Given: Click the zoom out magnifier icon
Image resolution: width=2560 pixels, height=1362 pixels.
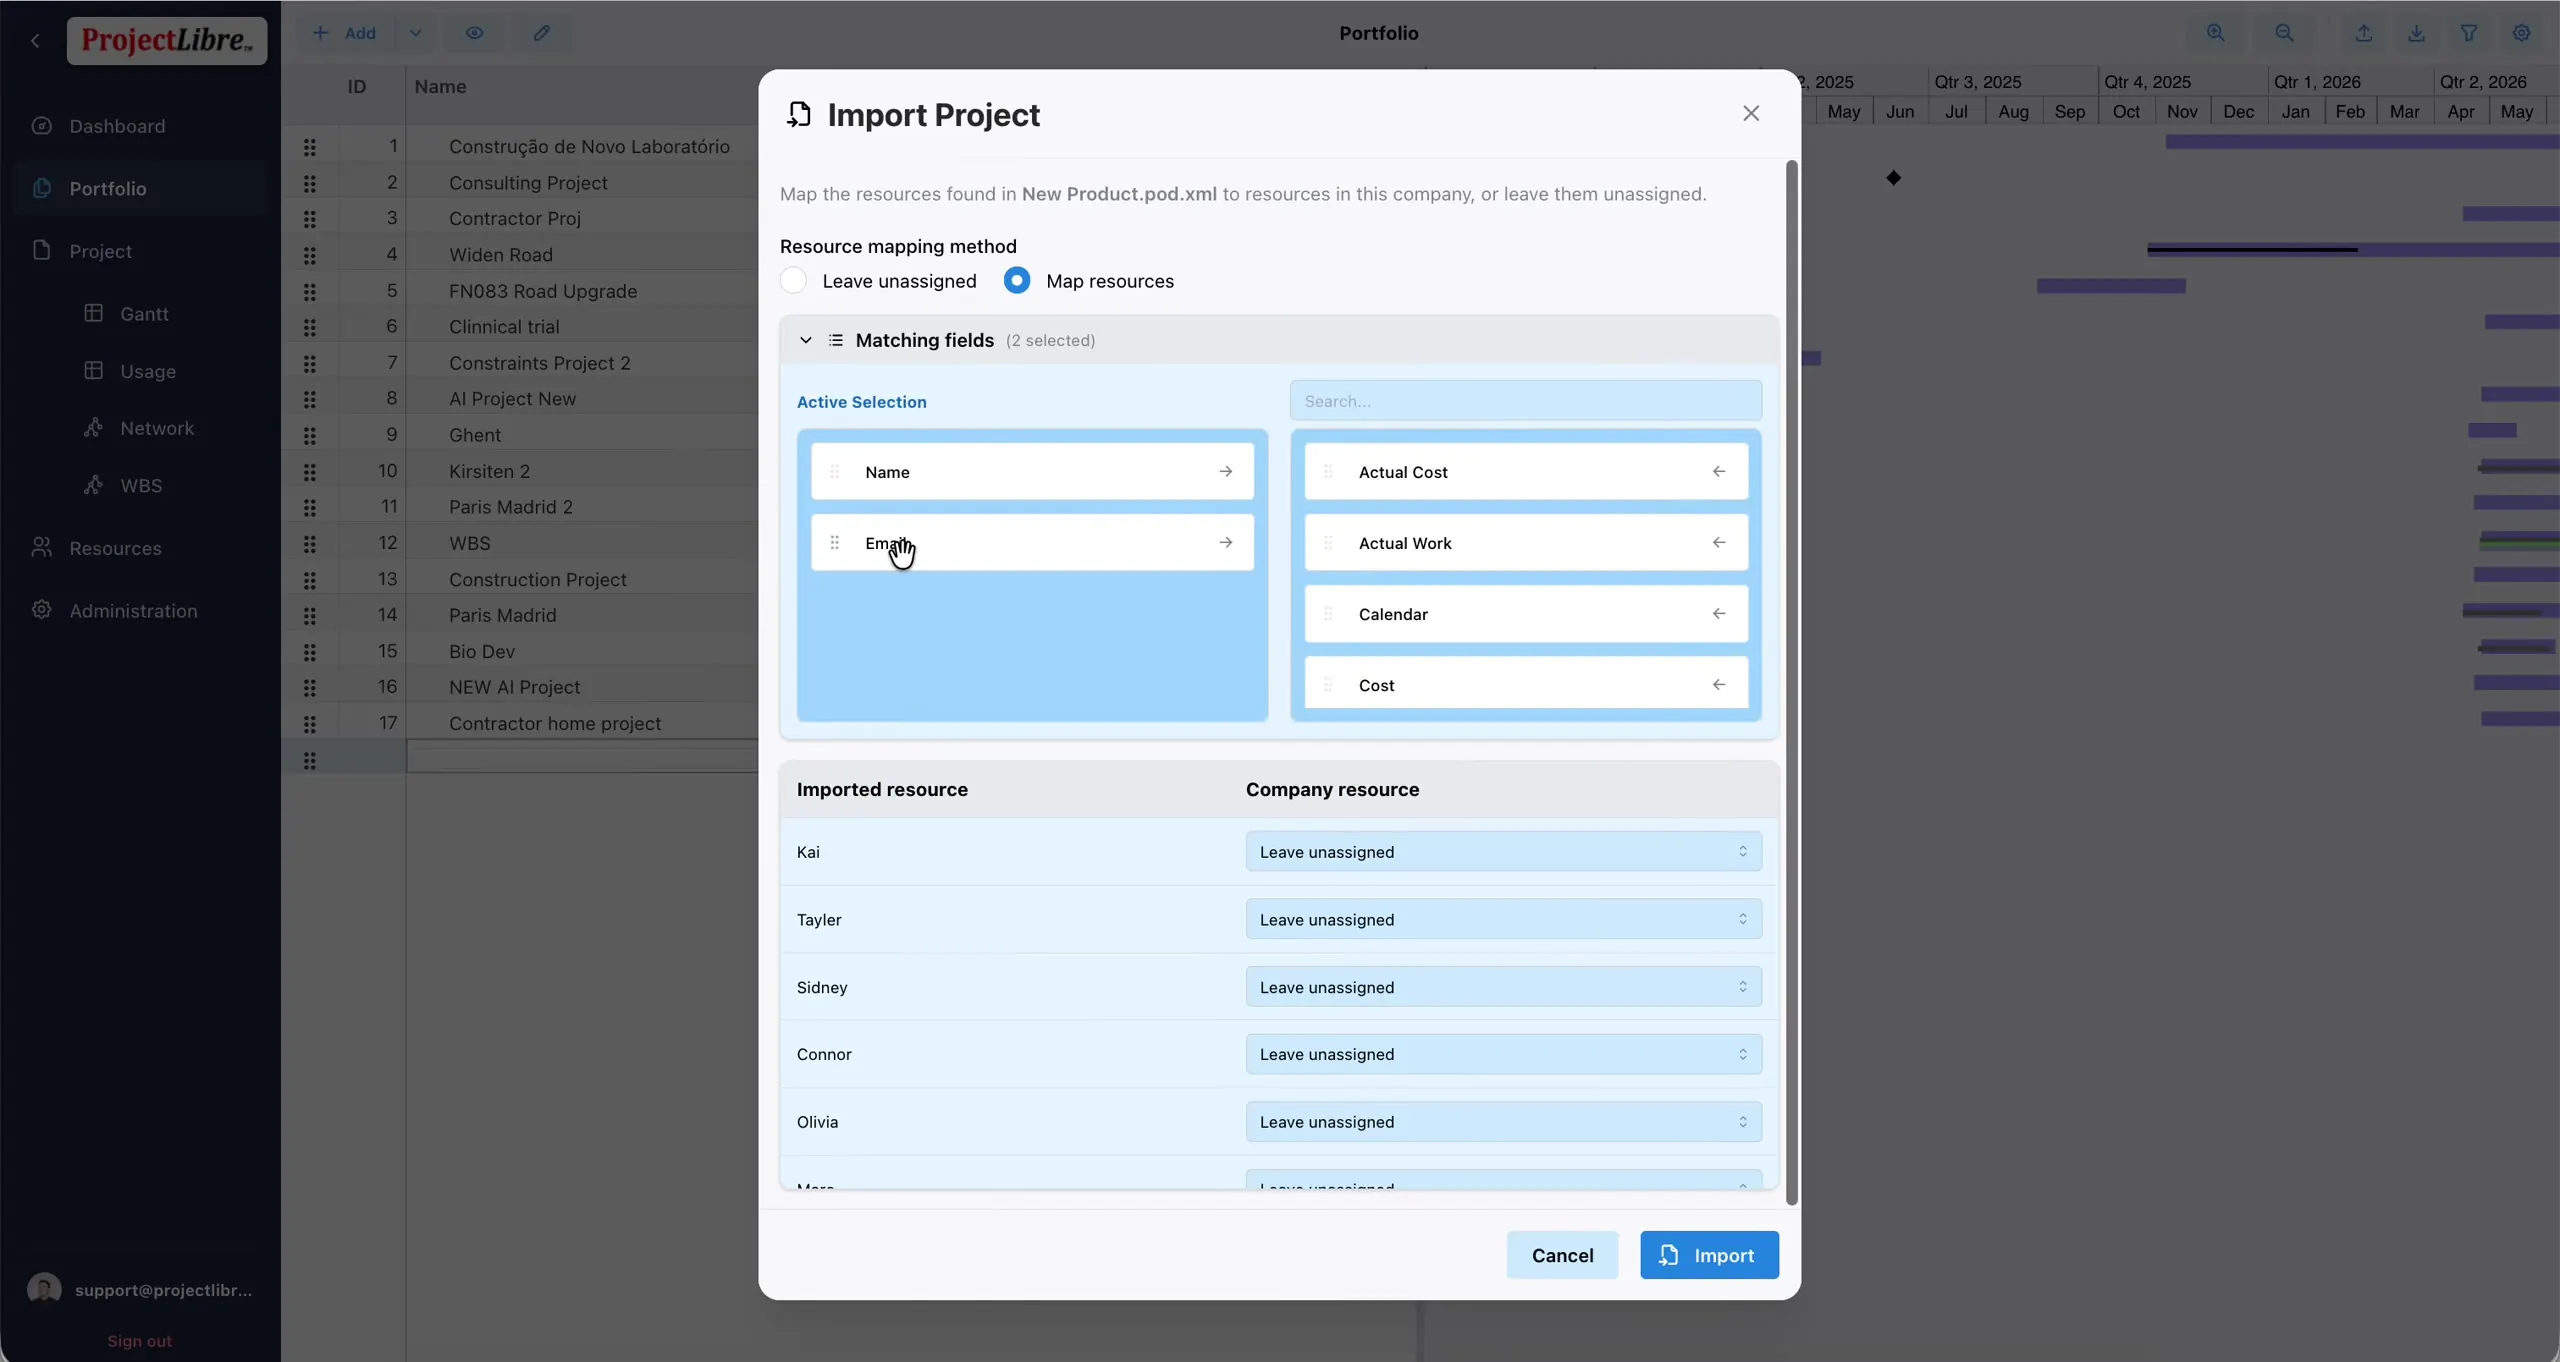Looking at the screenshot, I should [2284, 33].
